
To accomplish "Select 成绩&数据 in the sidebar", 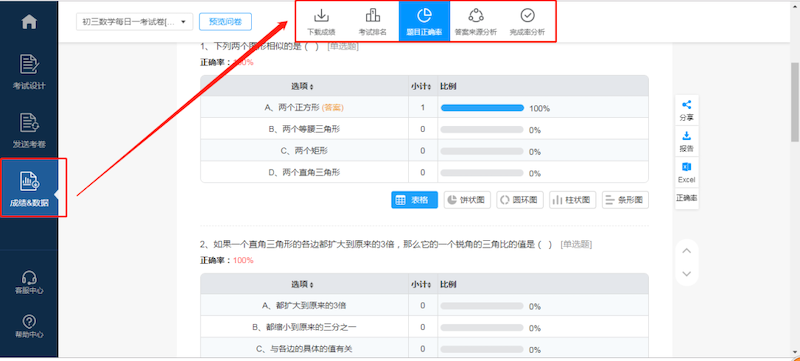I will [x=29, y=188].
